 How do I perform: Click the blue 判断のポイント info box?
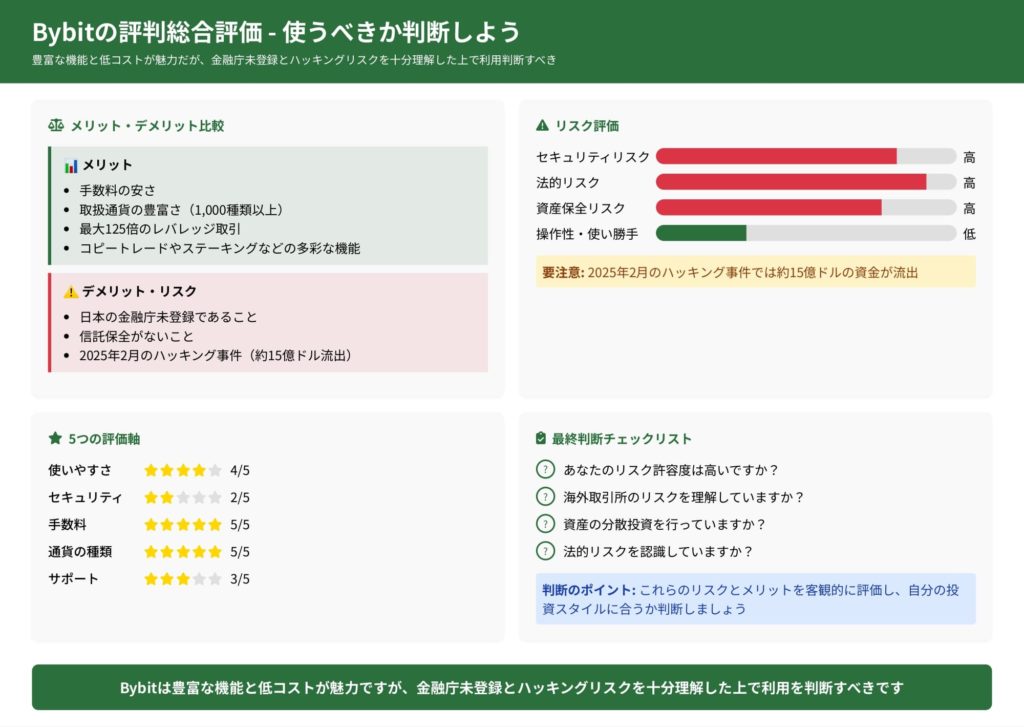(x=755, y=598)
